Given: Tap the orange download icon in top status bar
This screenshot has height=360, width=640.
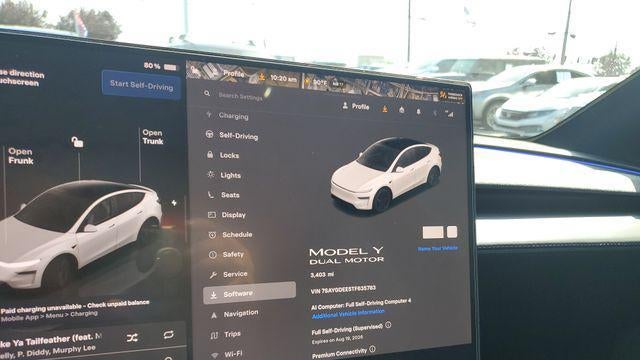Looking at the screenshot, I should click(x=262, y=77).
